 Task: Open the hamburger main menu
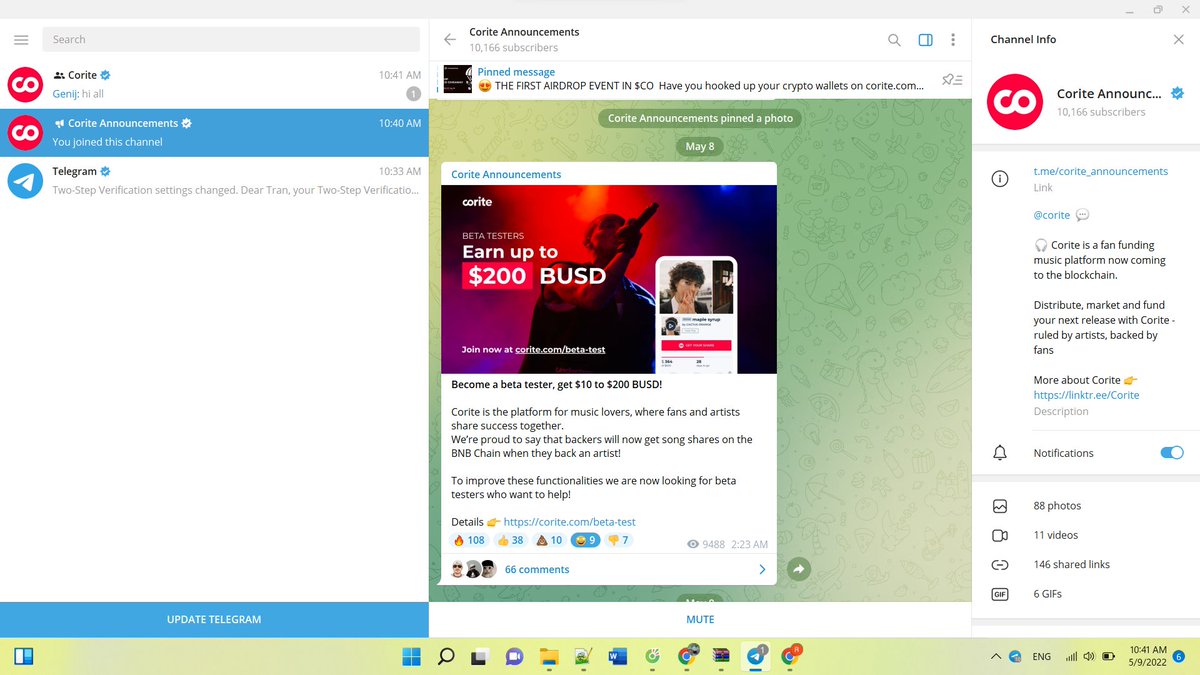(21, 40)
